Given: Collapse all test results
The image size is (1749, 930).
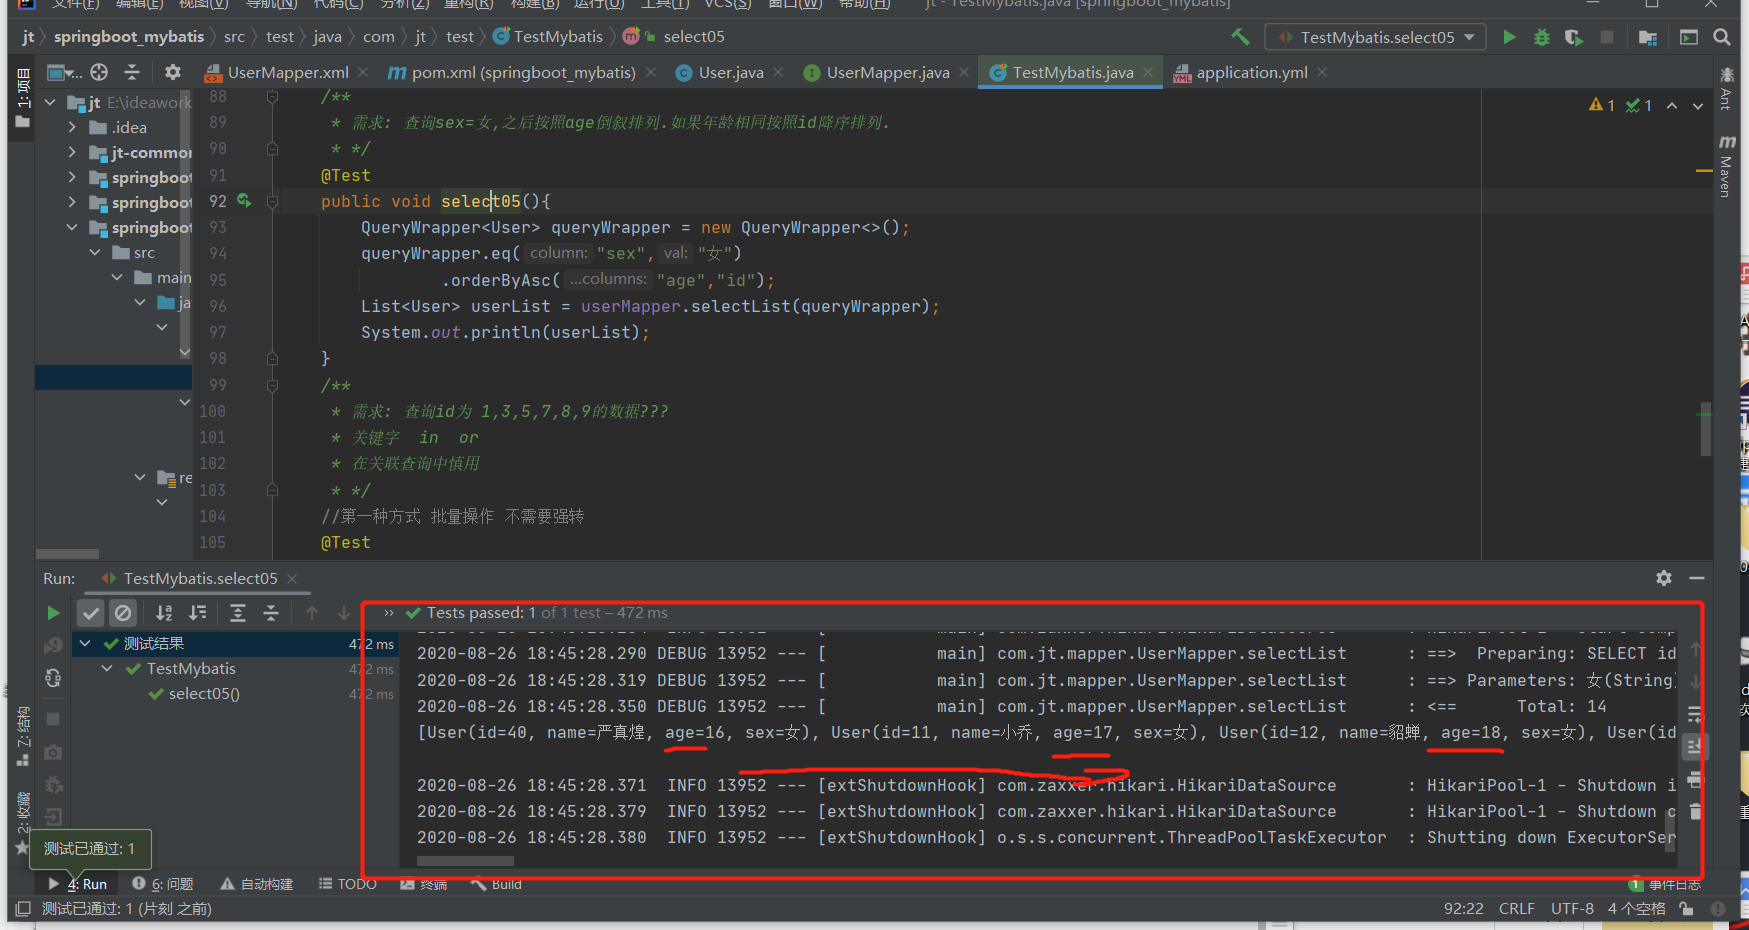Looking at the screenshot, I should tap(271, 613).
